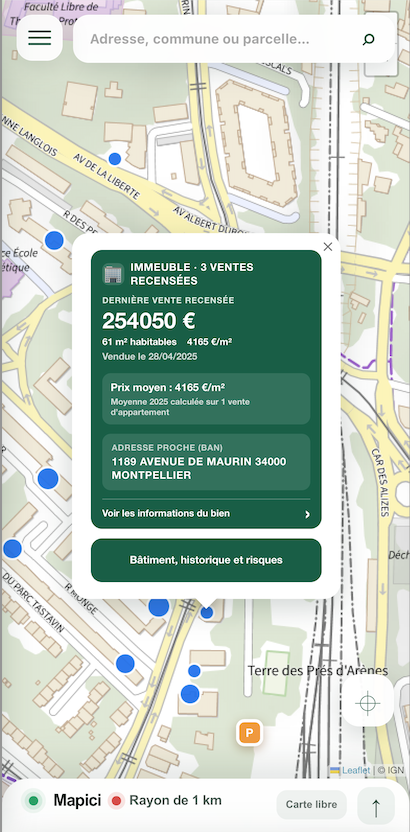Select blue marker near Av de la Liberté
The width and height of the screenshot is (410, 832).
point(115,159)
